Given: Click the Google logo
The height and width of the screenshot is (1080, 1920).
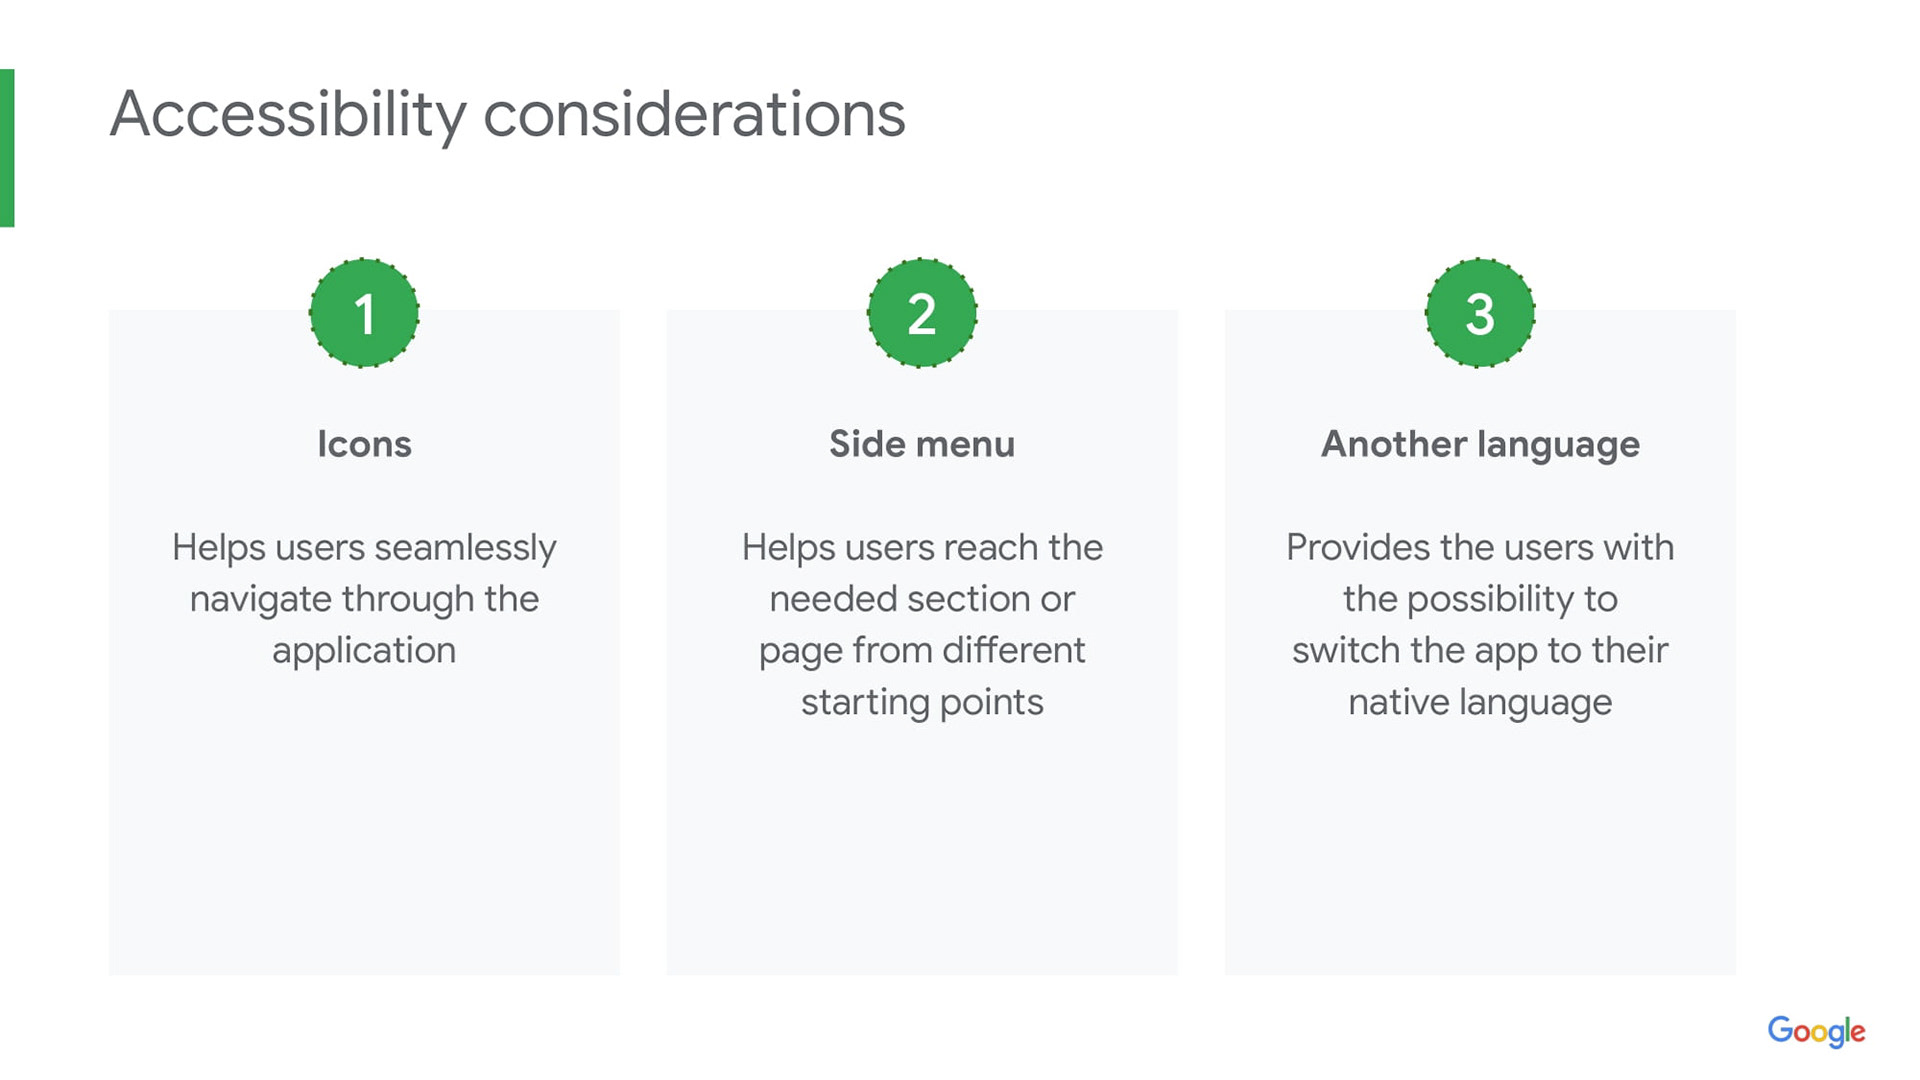Looking at the screenshot, I should 1816,1031.
